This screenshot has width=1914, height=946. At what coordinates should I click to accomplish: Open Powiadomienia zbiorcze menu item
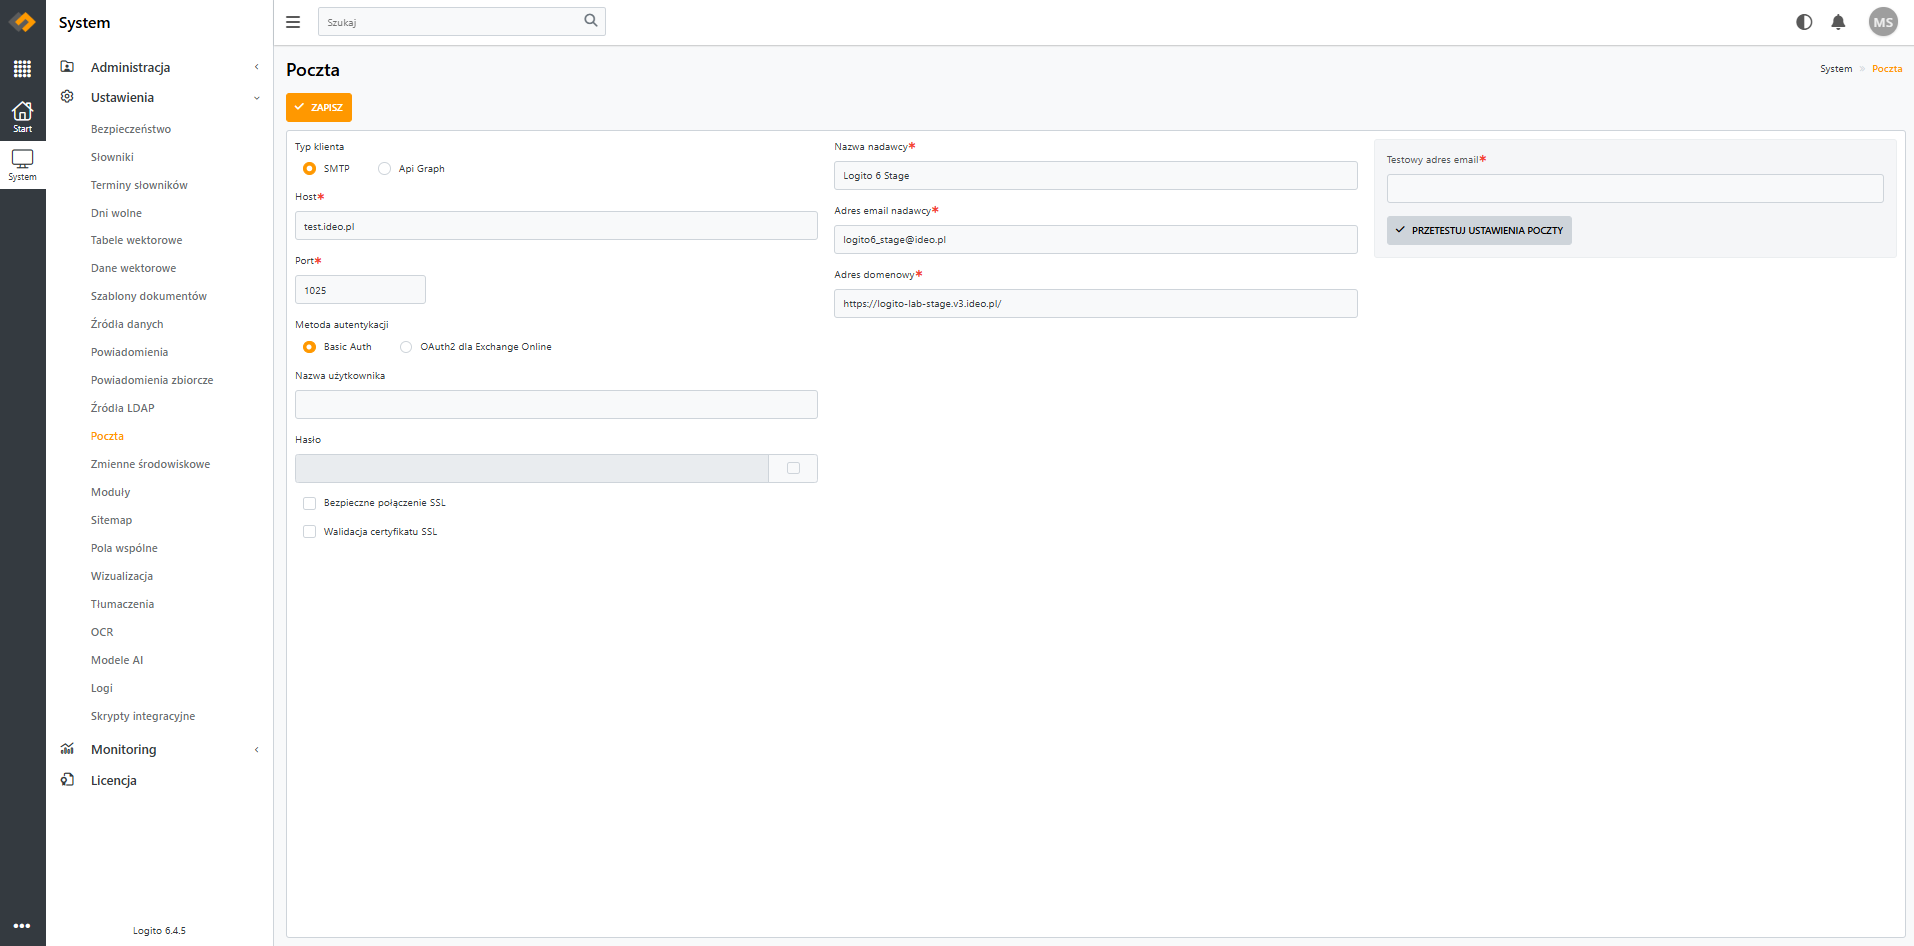(x=152, y=380)
